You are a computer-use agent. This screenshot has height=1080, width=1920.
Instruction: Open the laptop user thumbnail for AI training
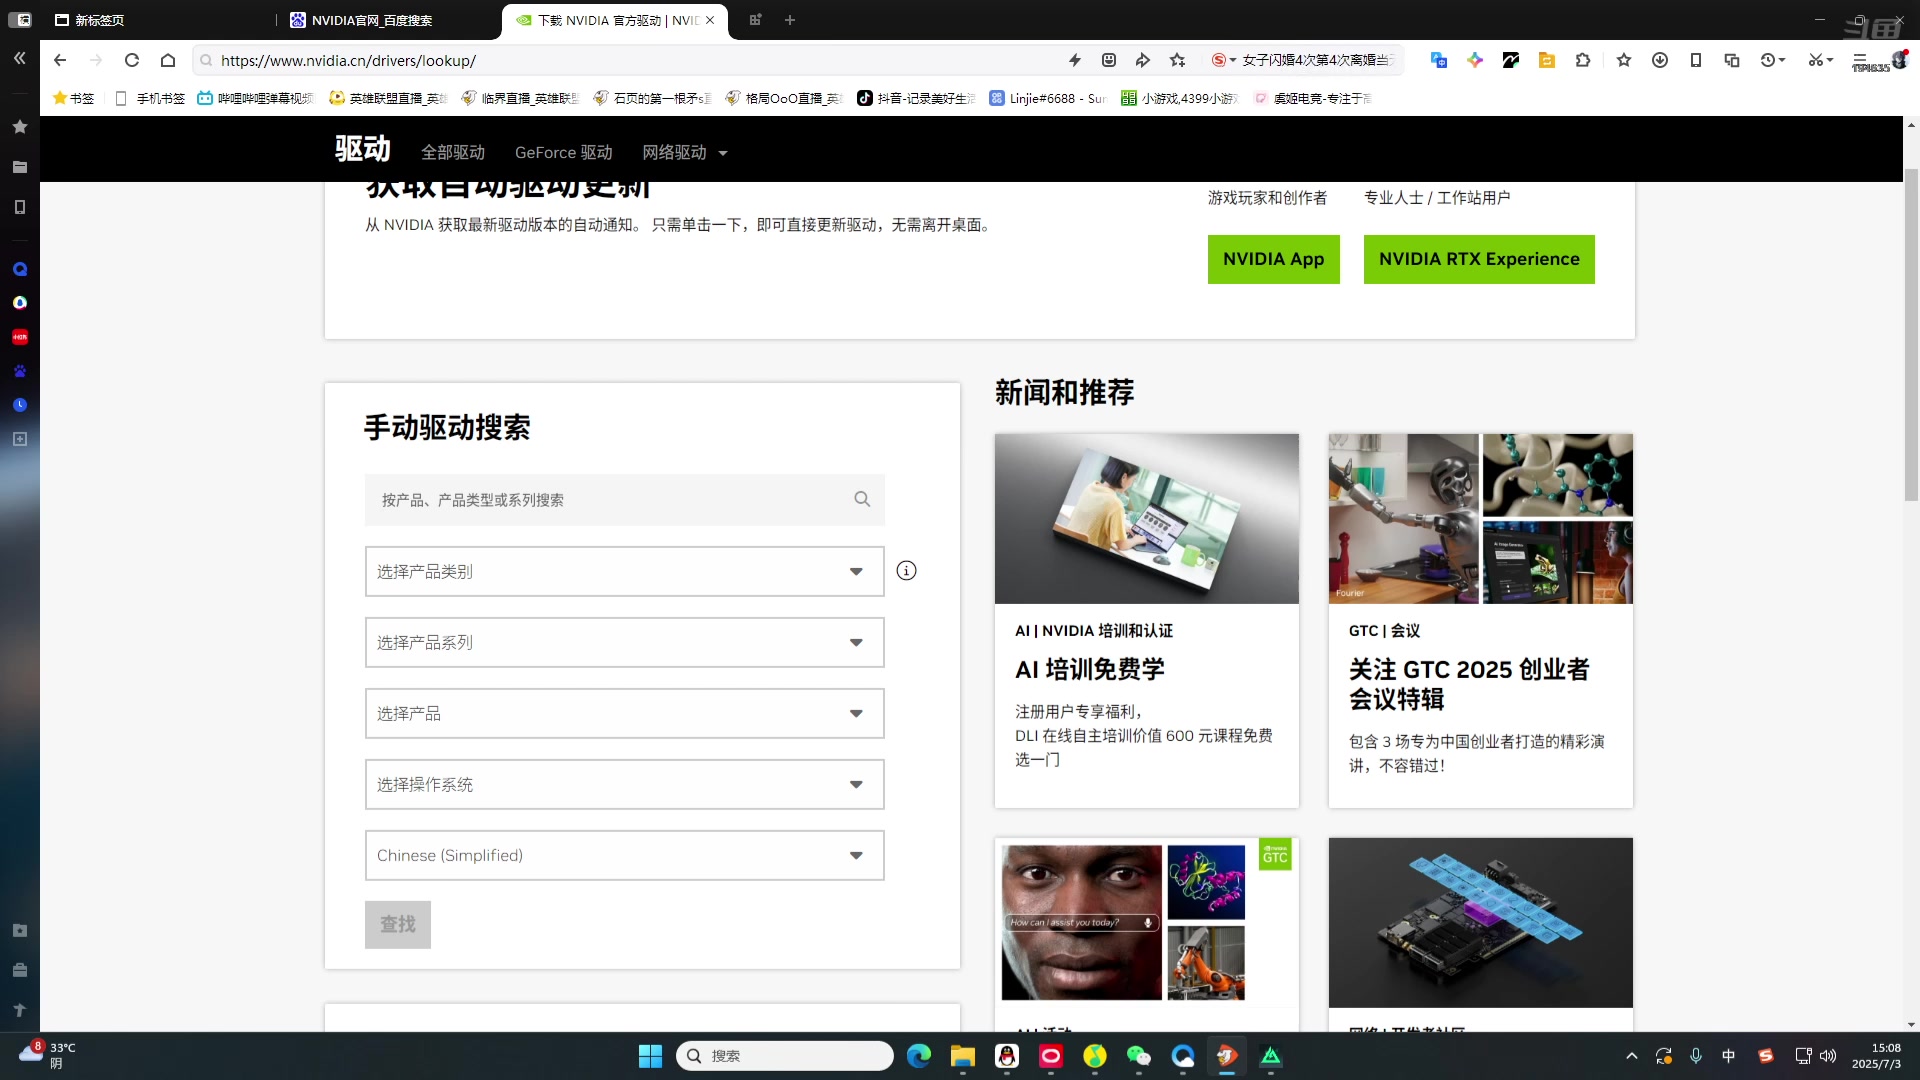pyautogui.click(x=1146, y=518)
